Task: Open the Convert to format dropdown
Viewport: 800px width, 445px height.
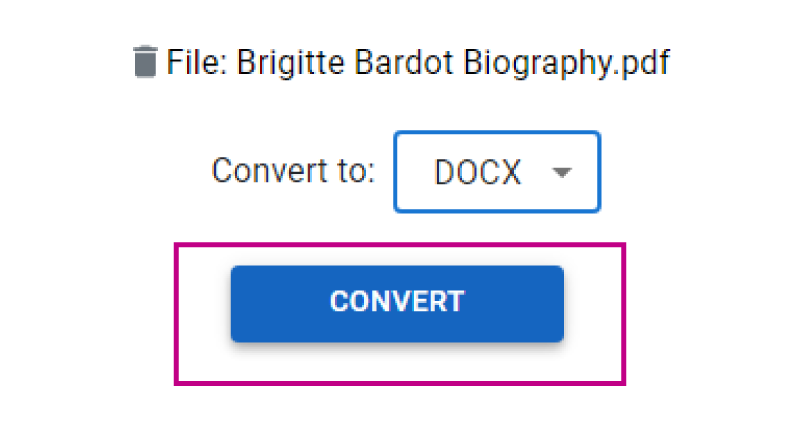Action: click(497, 172)
